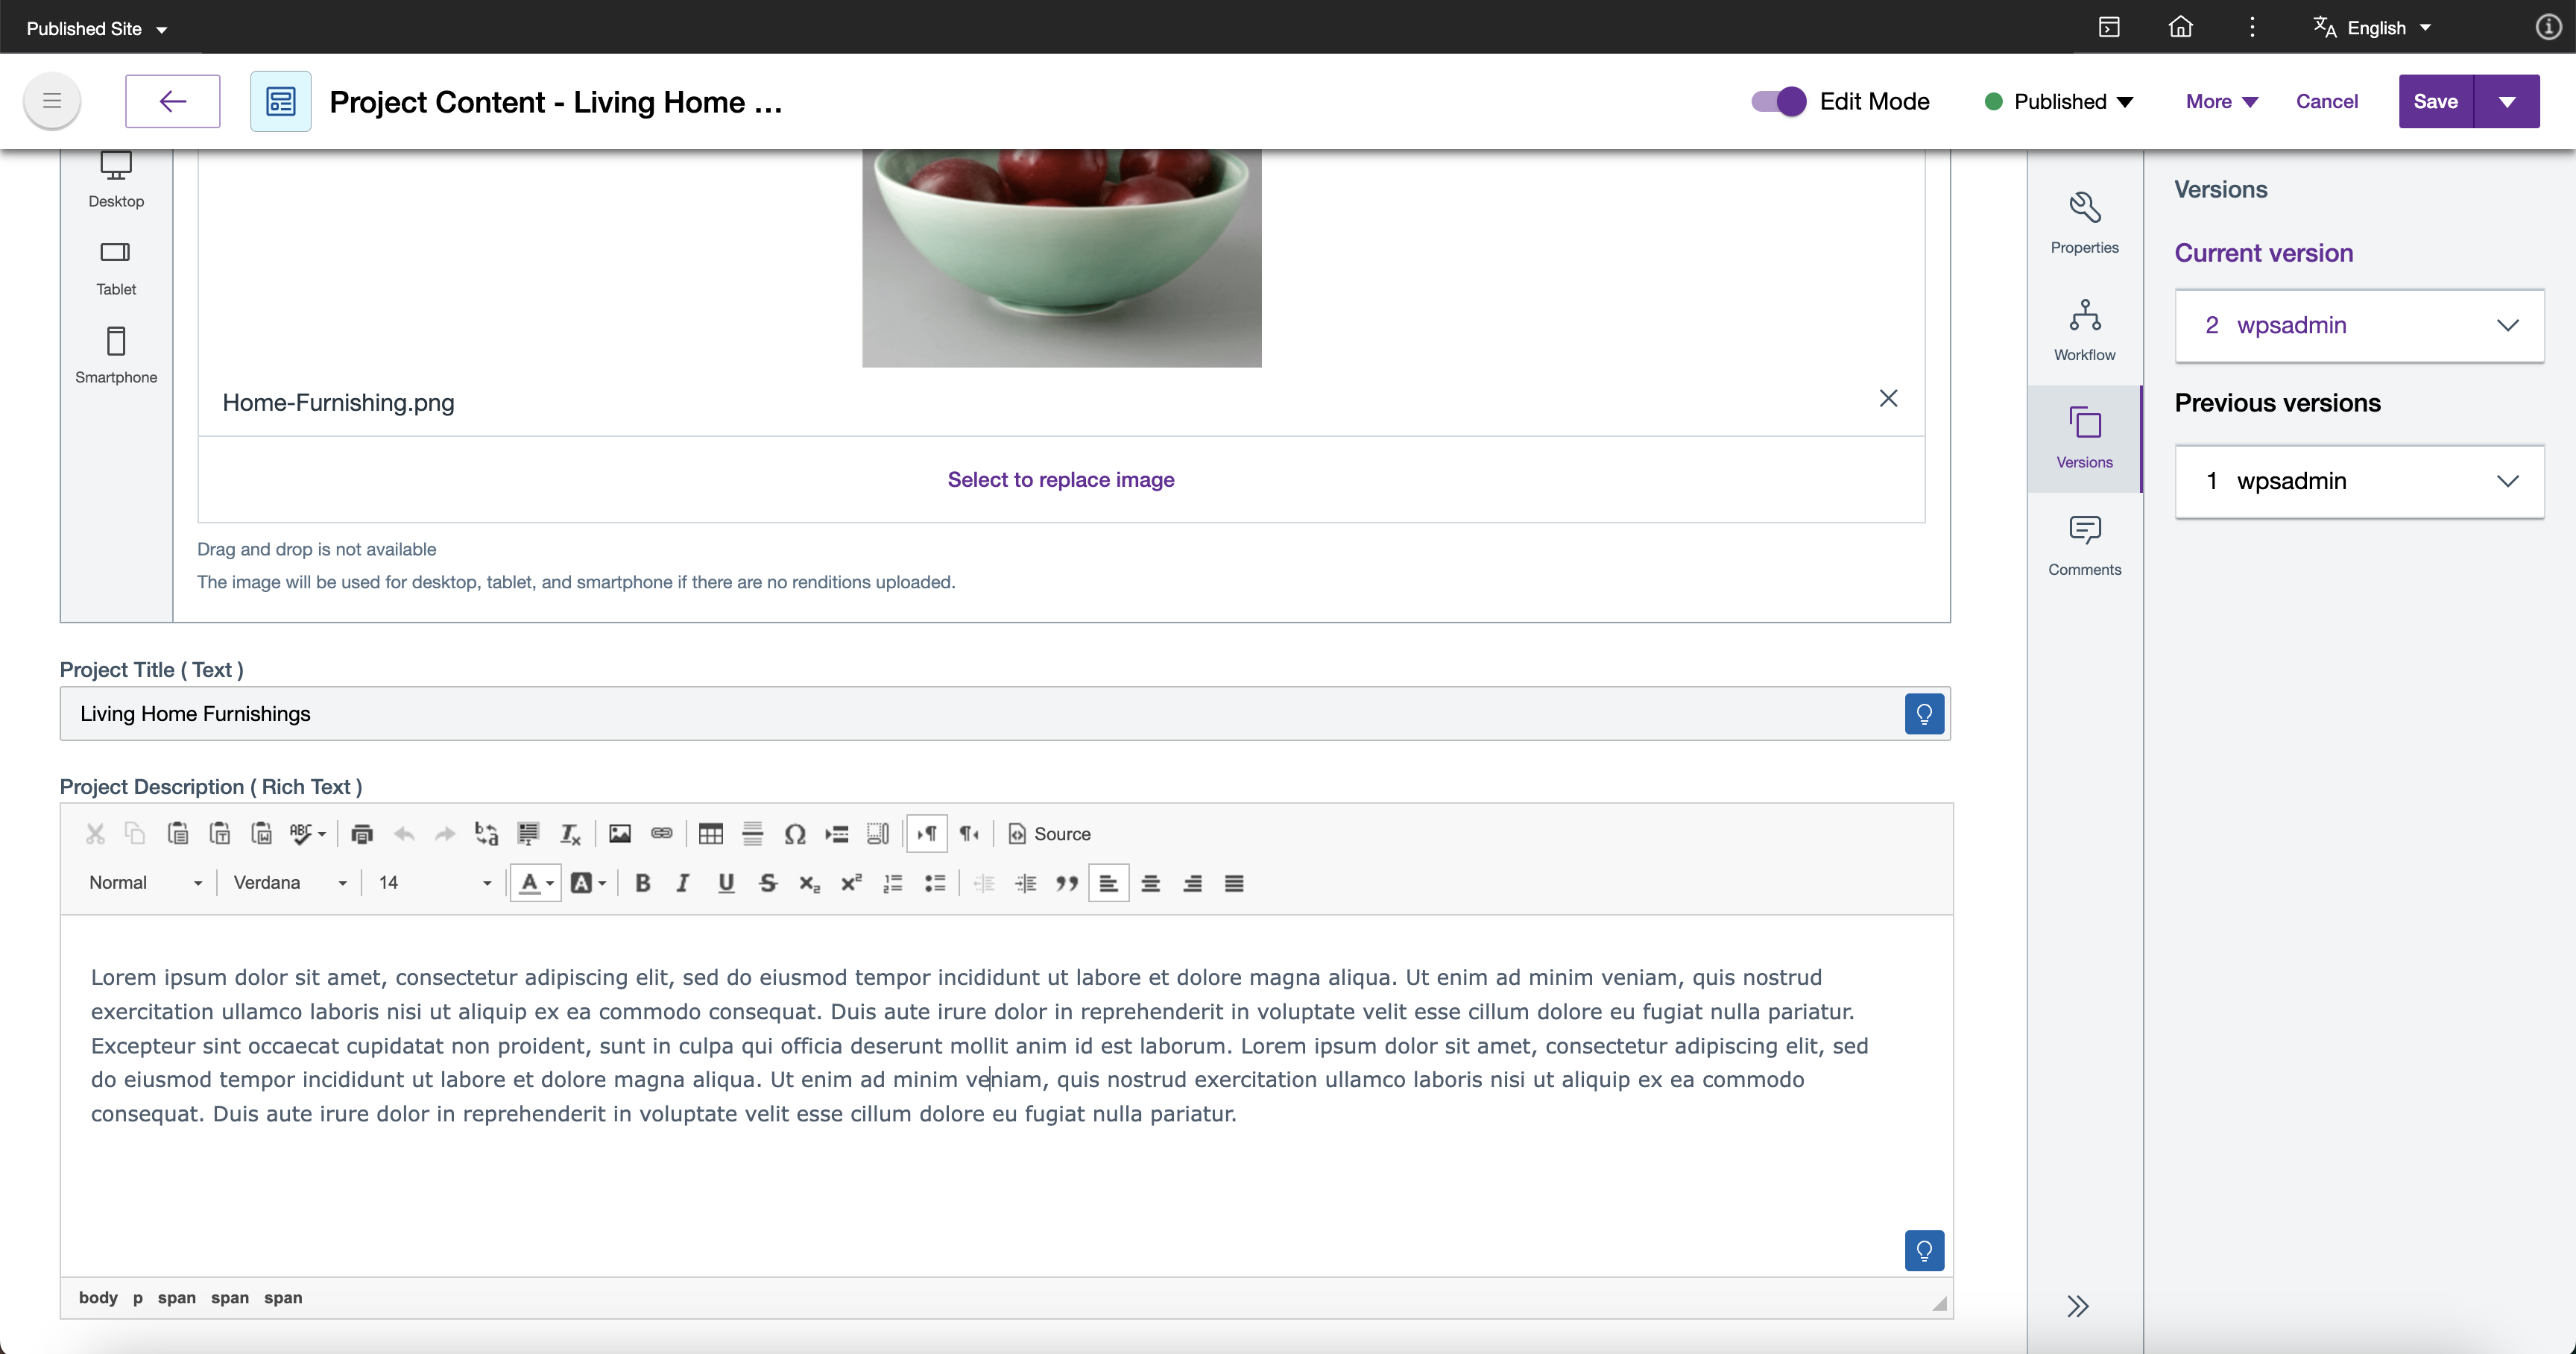
Task: Toggle bold formatting
Action: click(x=643, y=883)
